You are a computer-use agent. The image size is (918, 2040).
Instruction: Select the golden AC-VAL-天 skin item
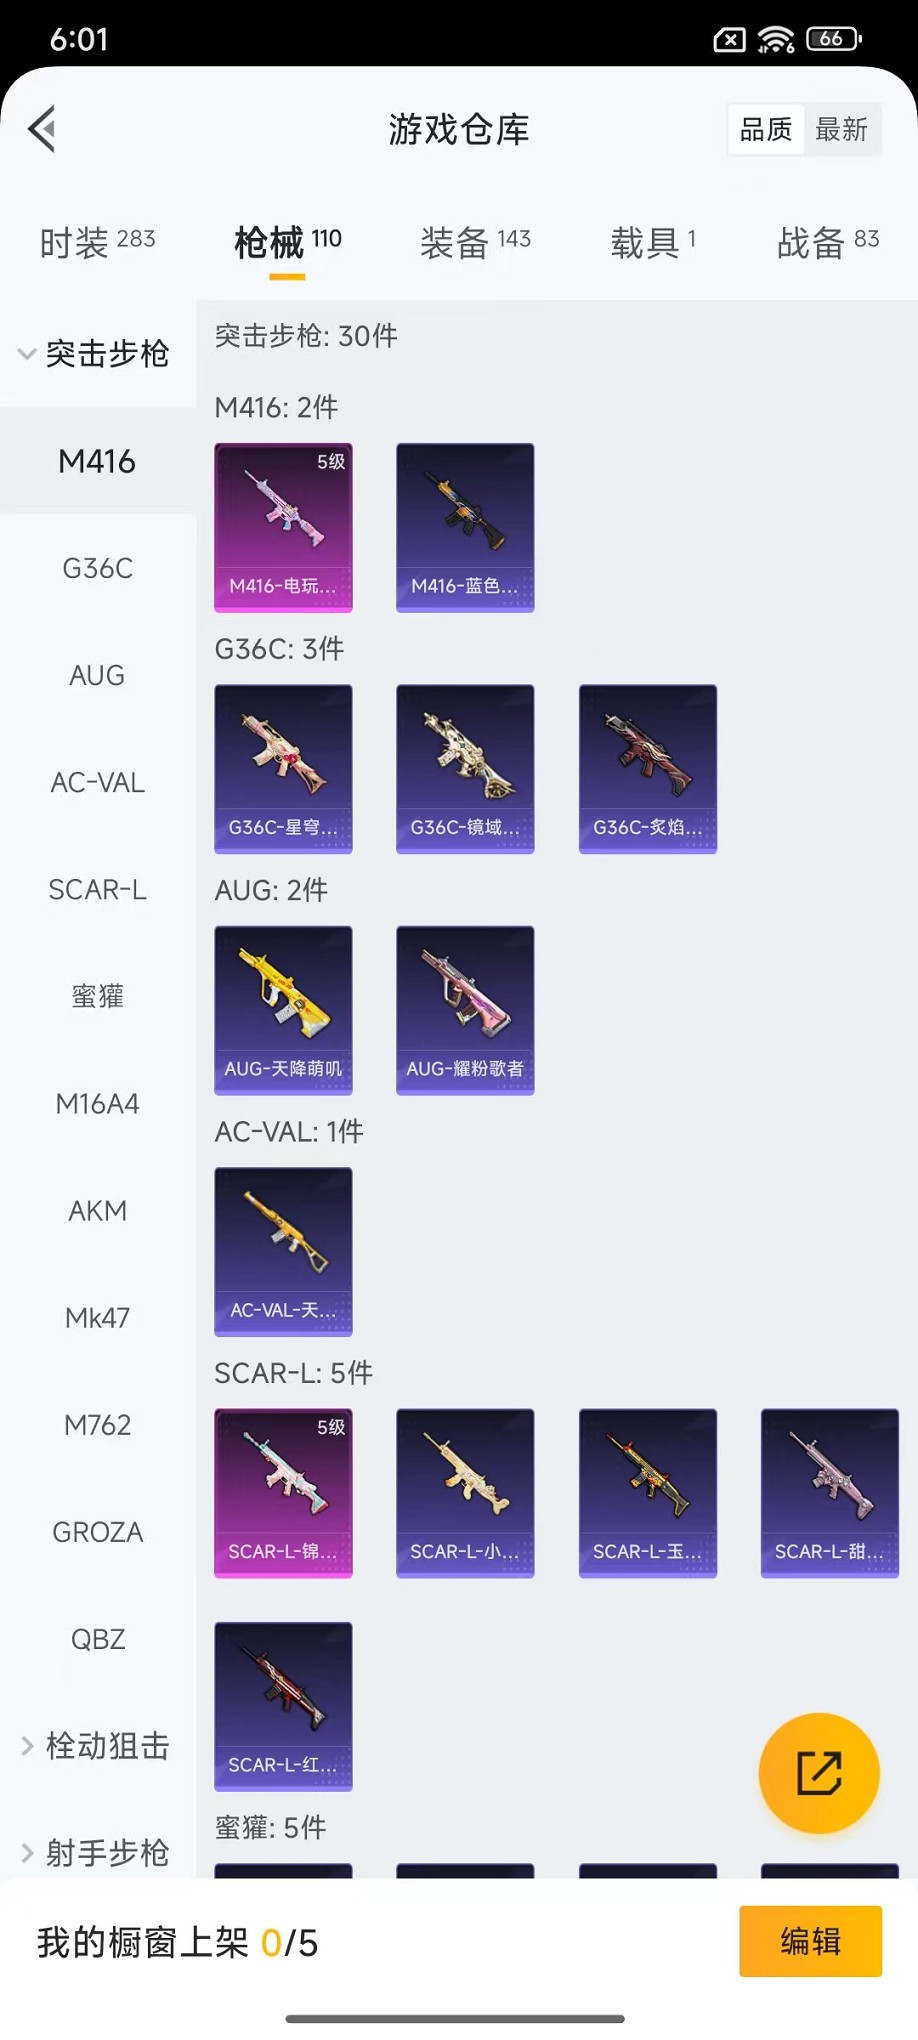pos(283,1252)
